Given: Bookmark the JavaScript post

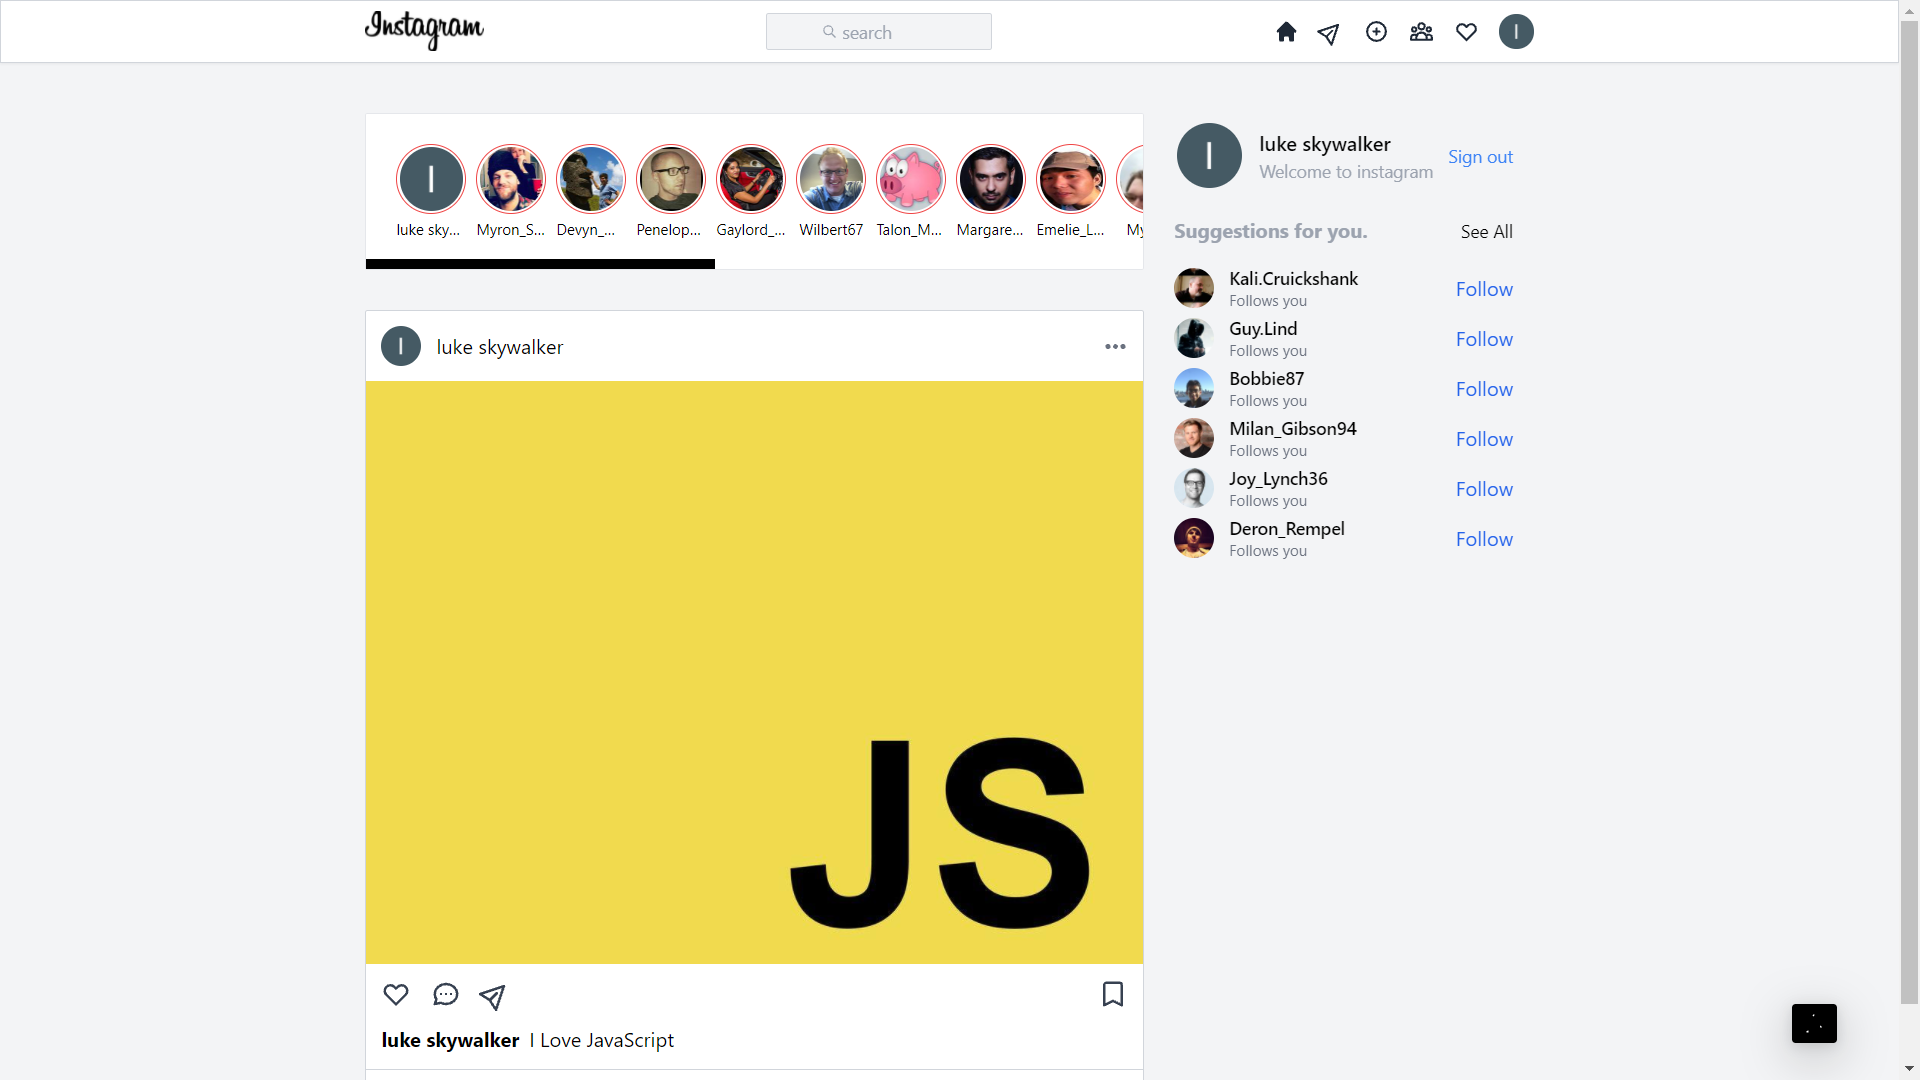Looking at the screenshot, I should click(x=1112, y=994).
